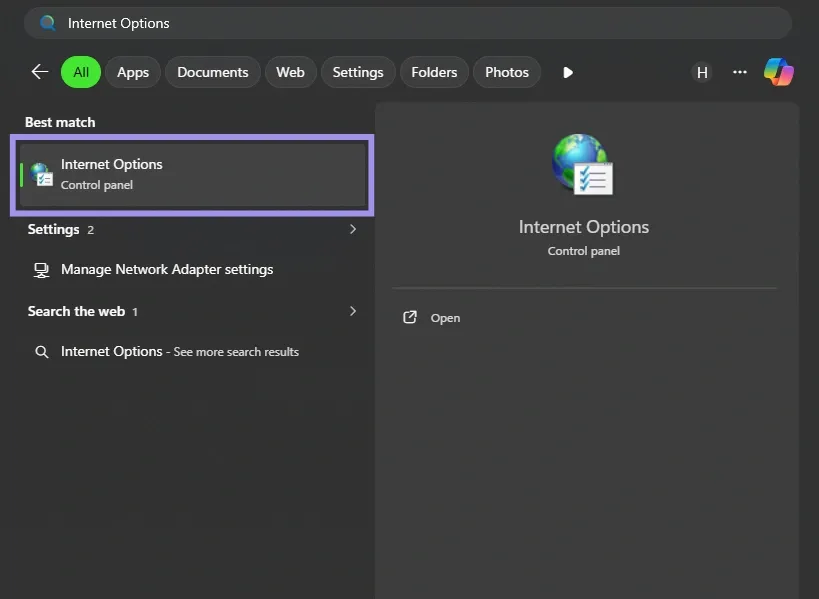Click the more filters chevron after Photos
This screenshot has height=599, width=819.
[567, 71]
